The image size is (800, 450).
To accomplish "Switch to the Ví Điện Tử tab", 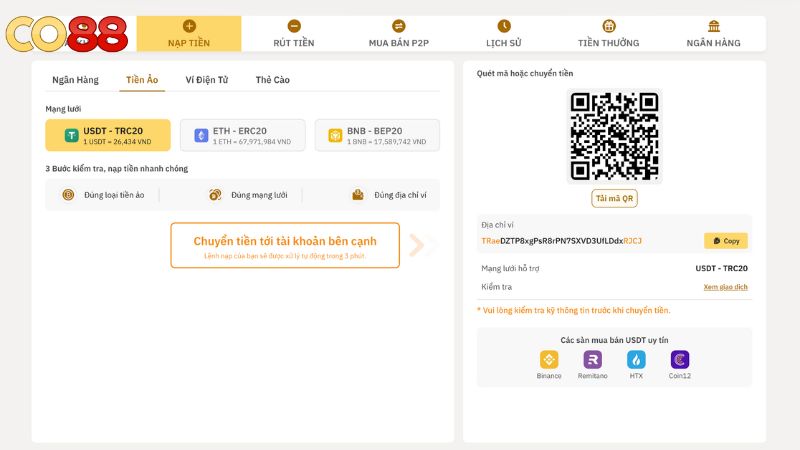I will (207, 80).
